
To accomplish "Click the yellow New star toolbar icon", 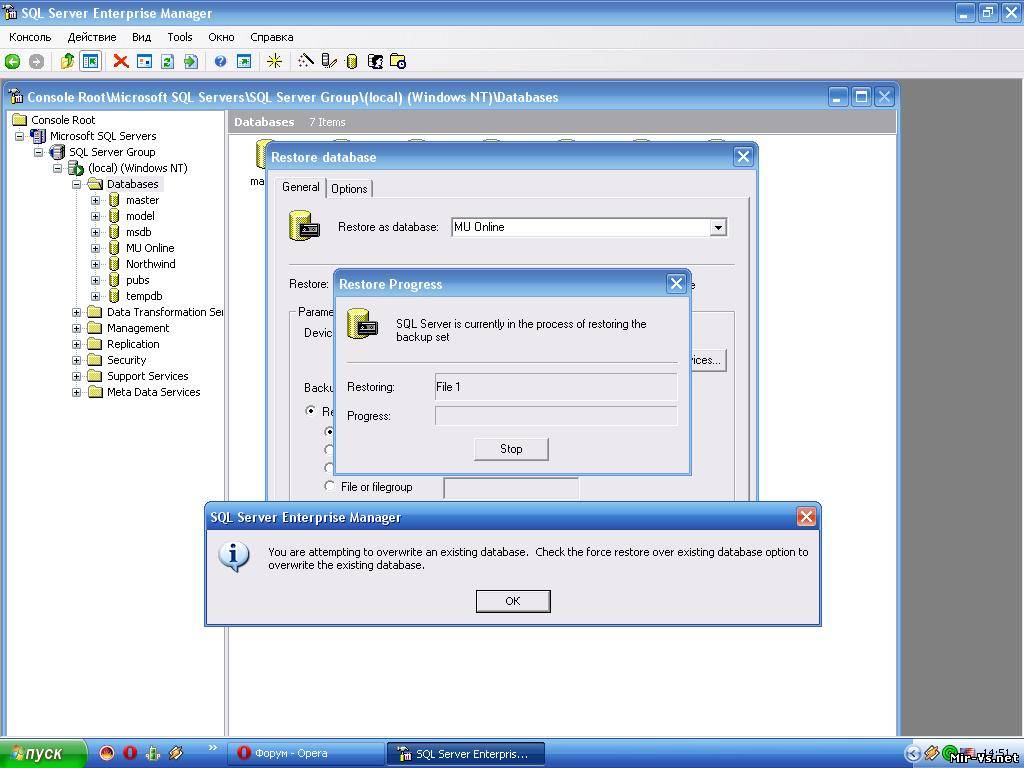I will pyautogui.click(x=274, y=62).
